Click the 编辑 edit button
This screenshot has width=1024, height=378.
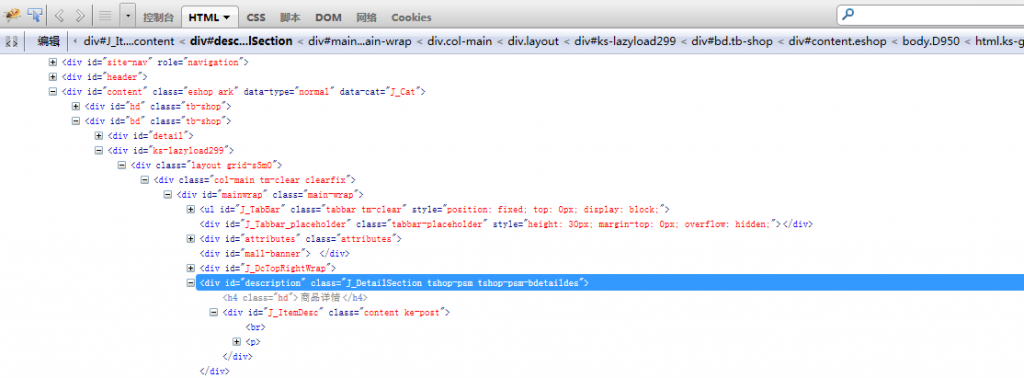tap(48, 41)
